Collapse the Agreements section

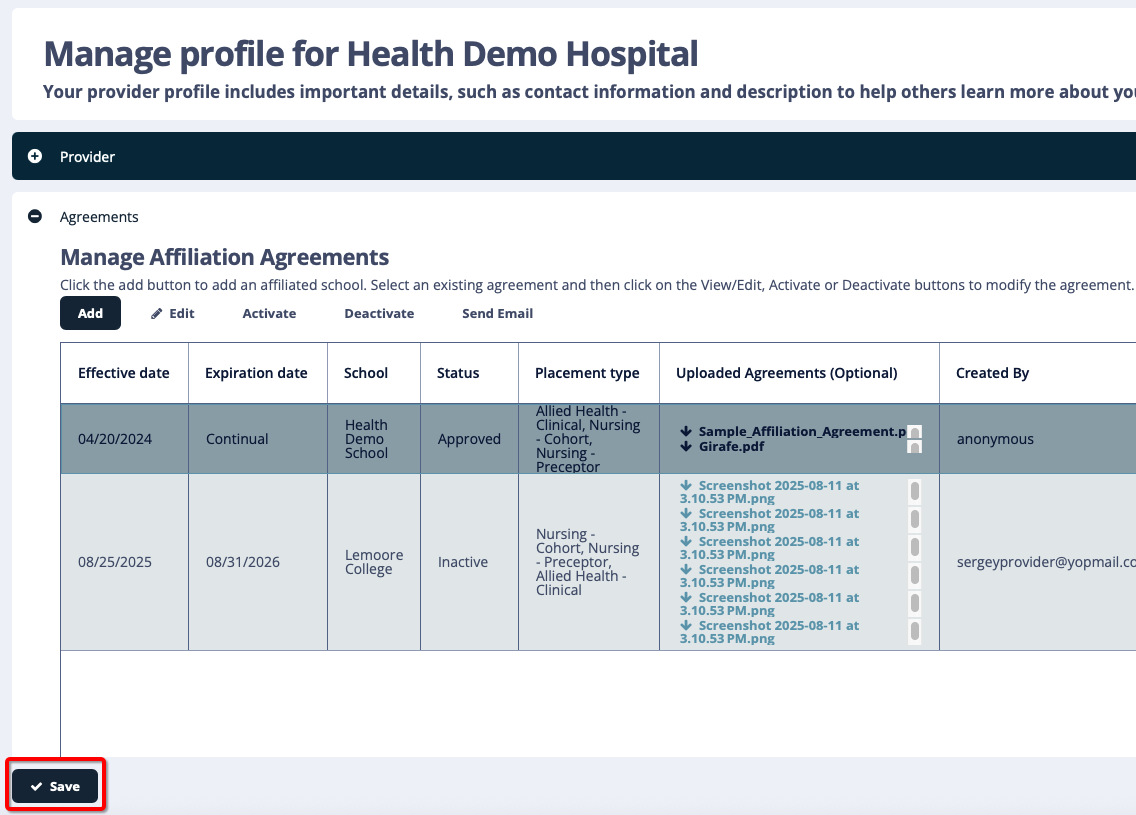[35, 217]
